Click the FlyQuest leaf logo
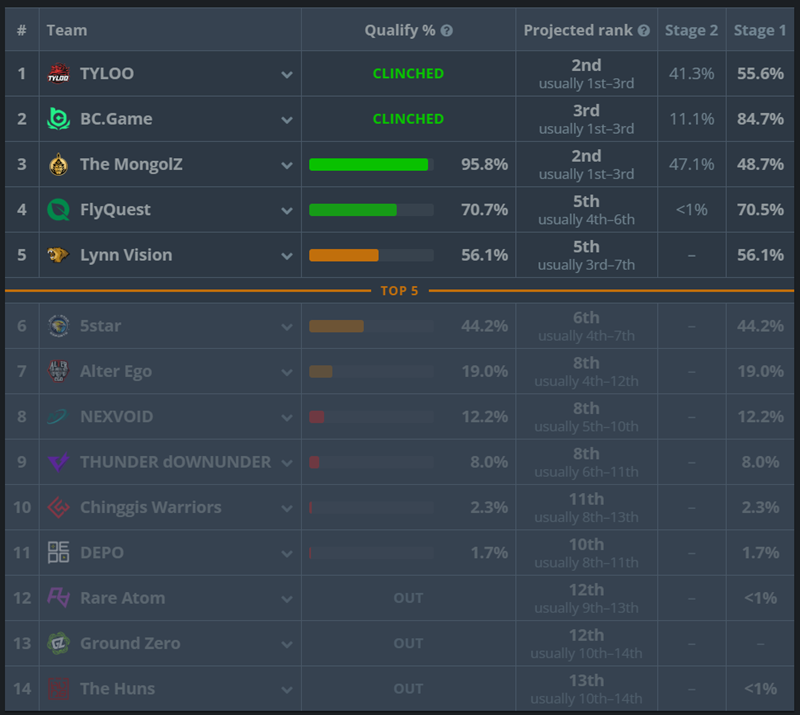 (58, 210)
